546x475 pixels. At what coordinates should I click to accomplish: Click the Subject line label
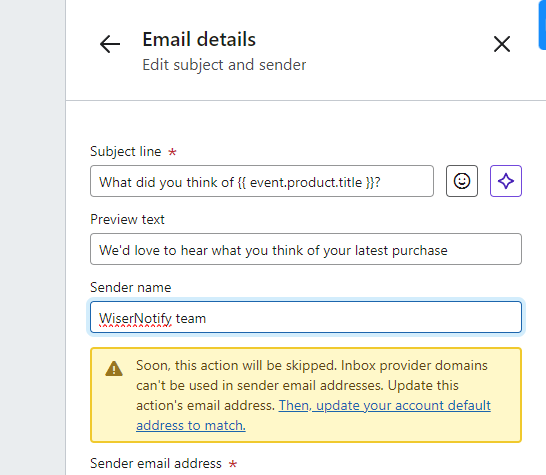[126, 151]
